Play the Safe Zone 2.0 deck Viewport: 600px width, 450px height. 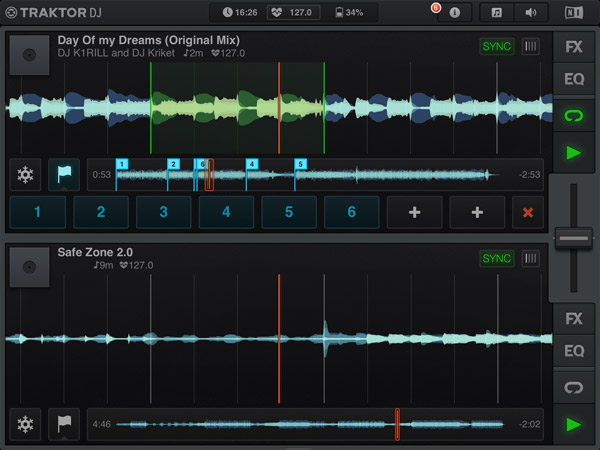tap(574, 424)
